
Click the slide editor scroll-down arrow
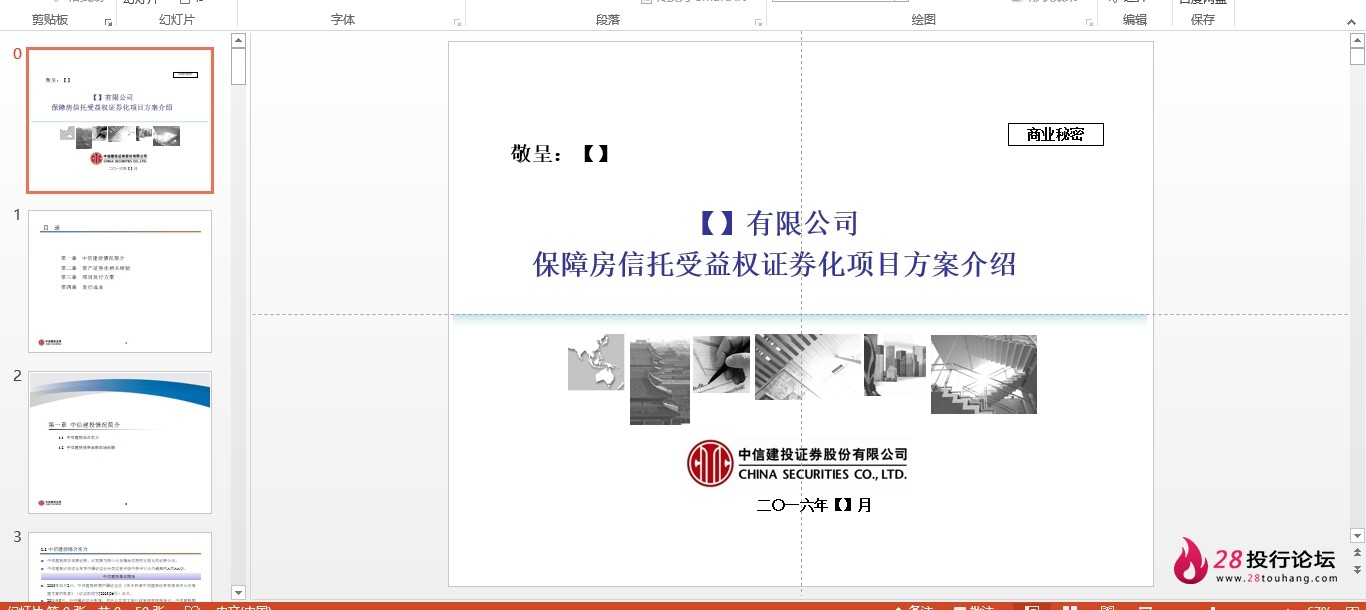(1357, 536)
